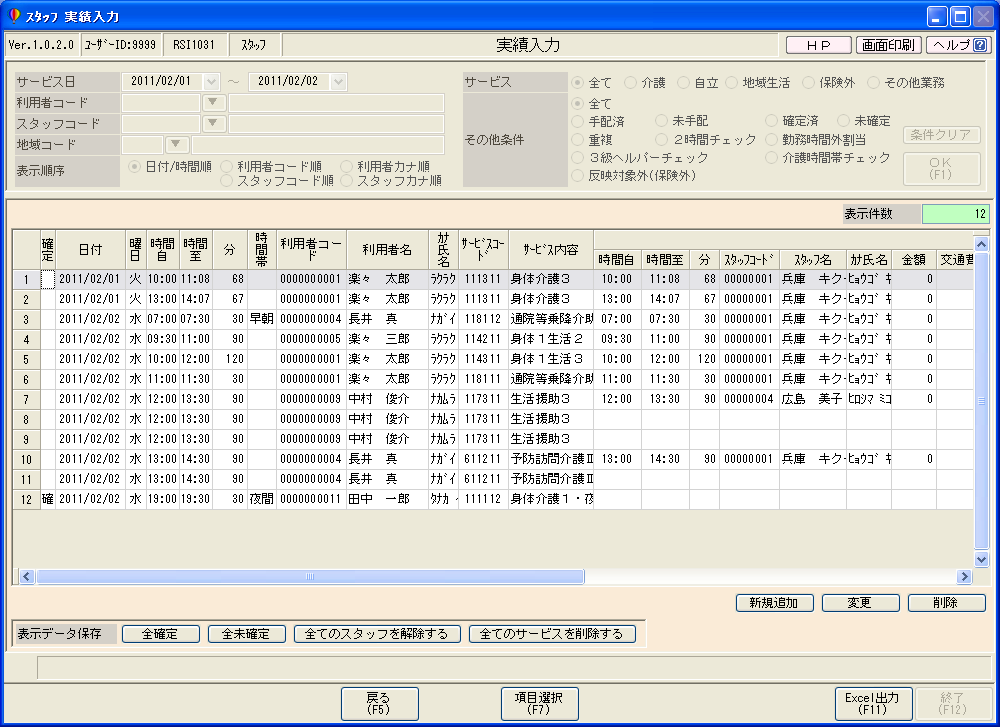Click the 項目選択 (F7) button

tap(540, 704)
